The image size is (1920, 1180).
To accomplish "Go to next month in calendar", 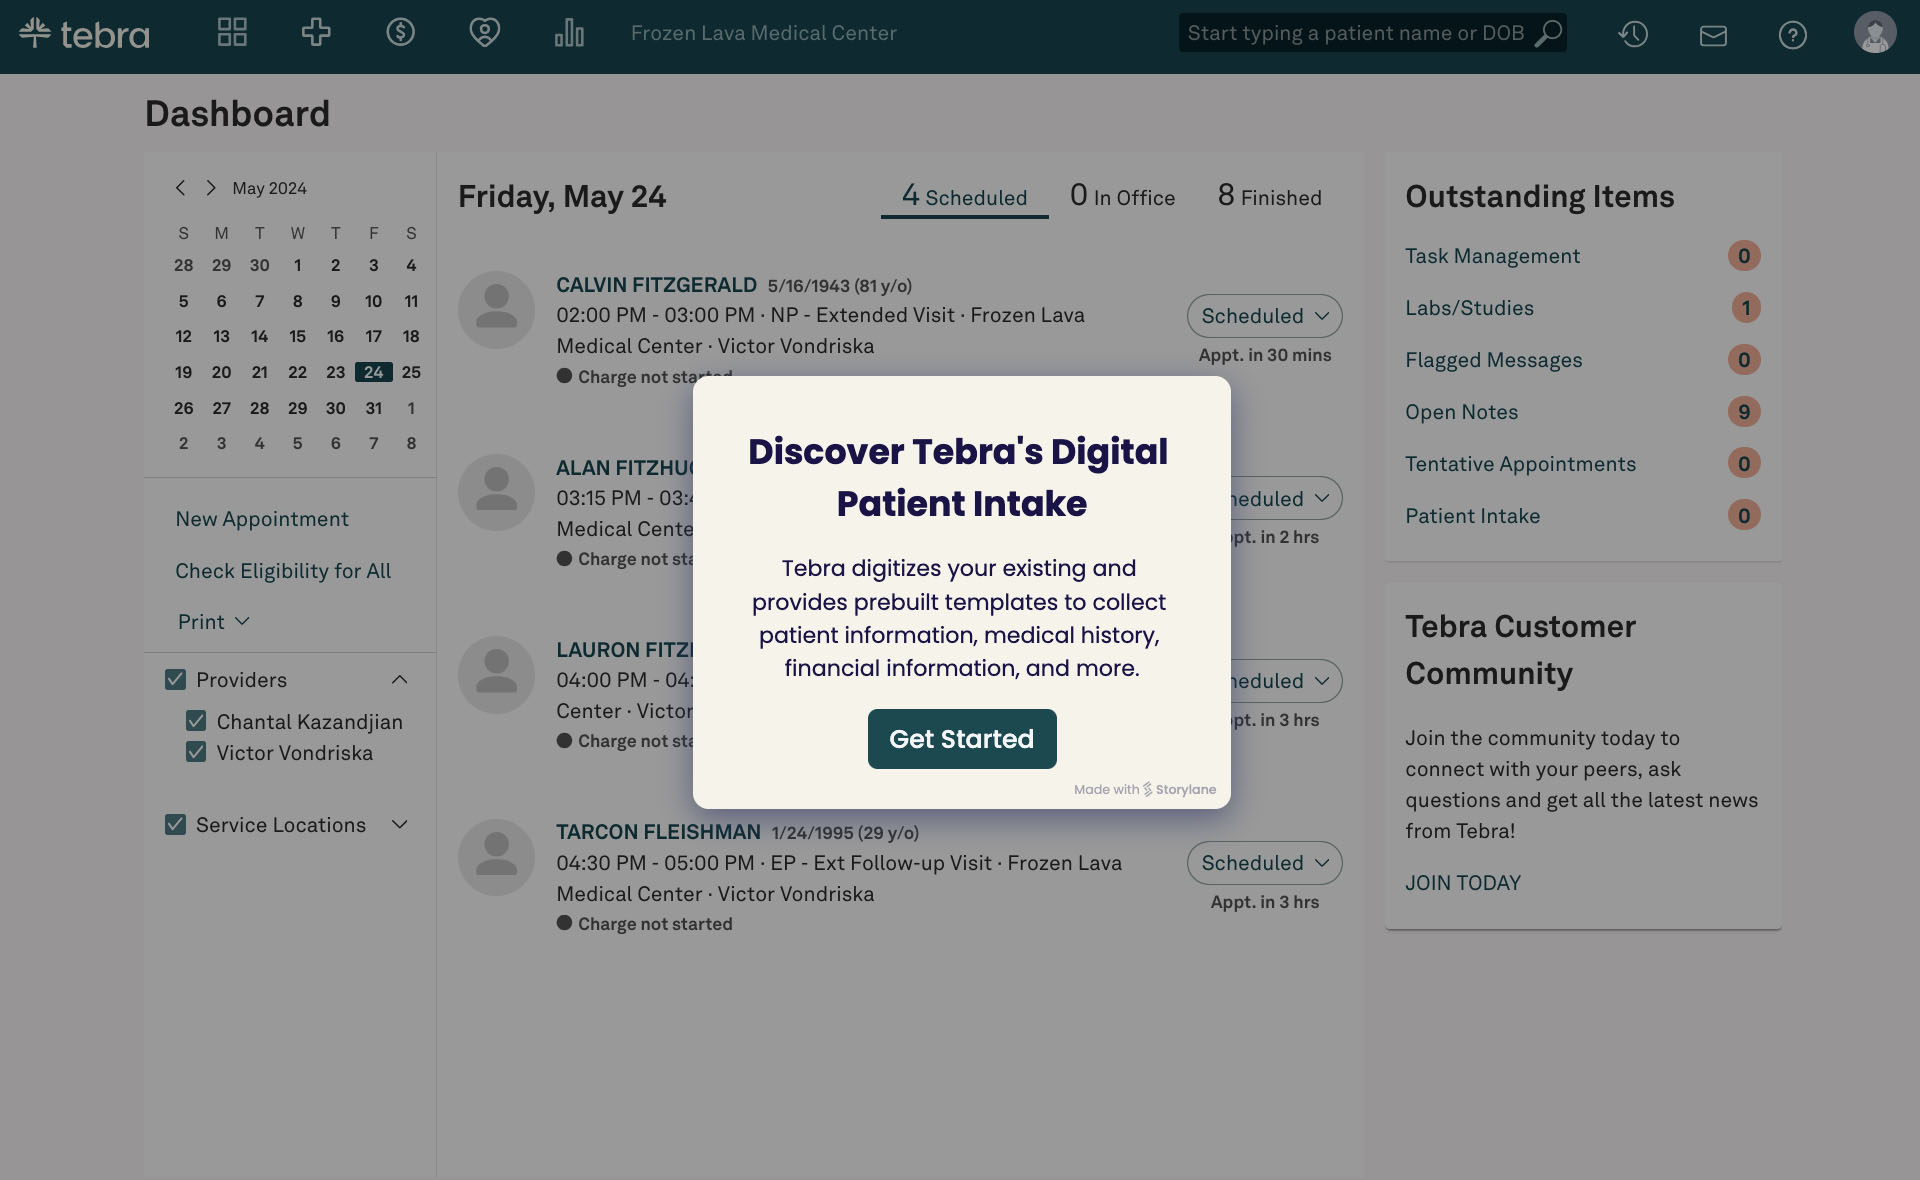I will 211,188.
